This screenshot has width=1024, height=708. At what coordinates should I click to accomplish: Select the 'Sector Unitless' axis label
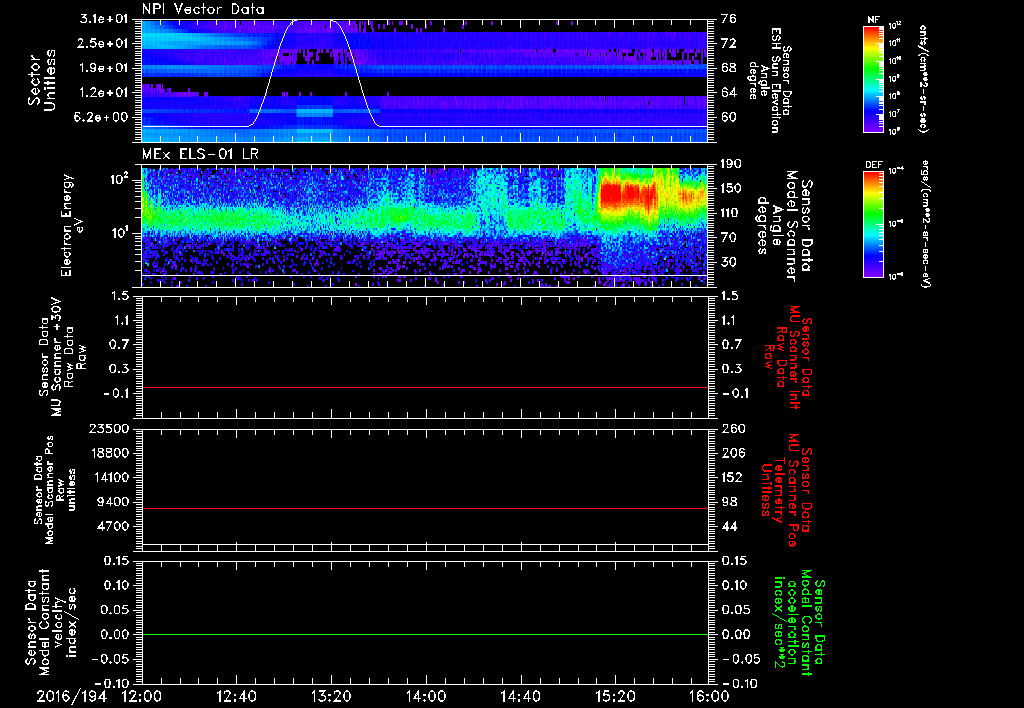tap(42, 80)
